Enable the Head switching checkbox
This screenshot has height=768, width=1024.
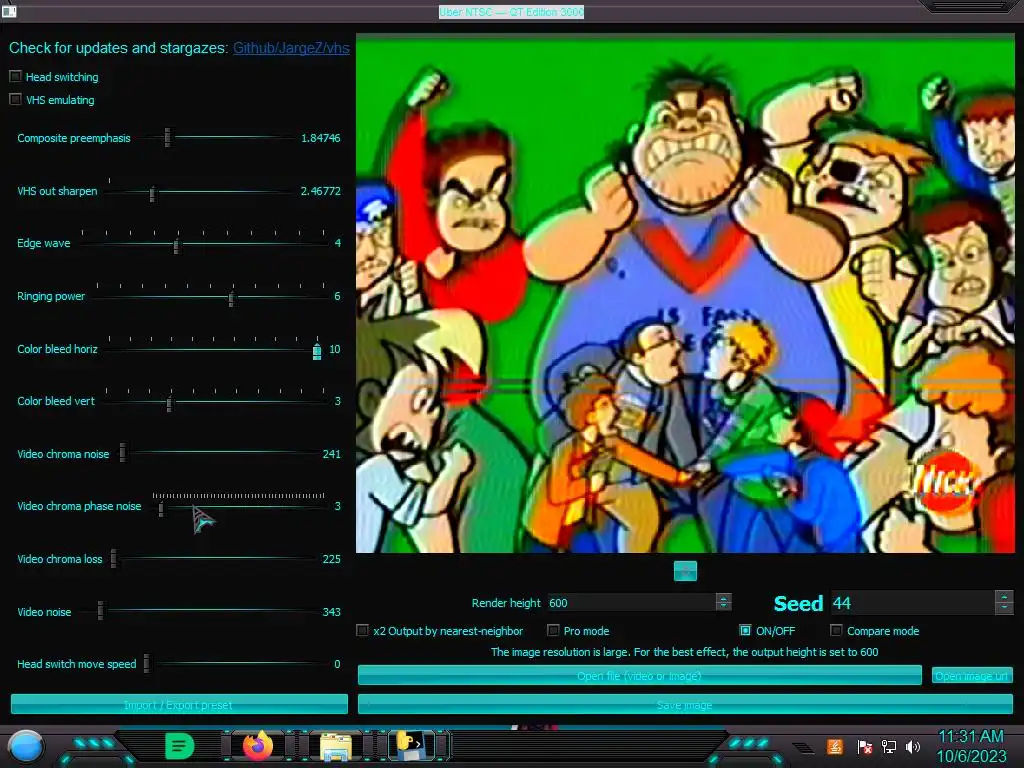point(15,76)
